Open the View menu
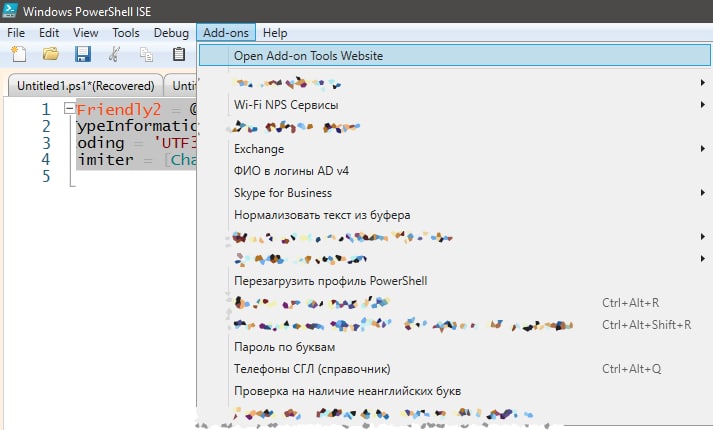Viewport: 713px width, 430px height. 85,33
